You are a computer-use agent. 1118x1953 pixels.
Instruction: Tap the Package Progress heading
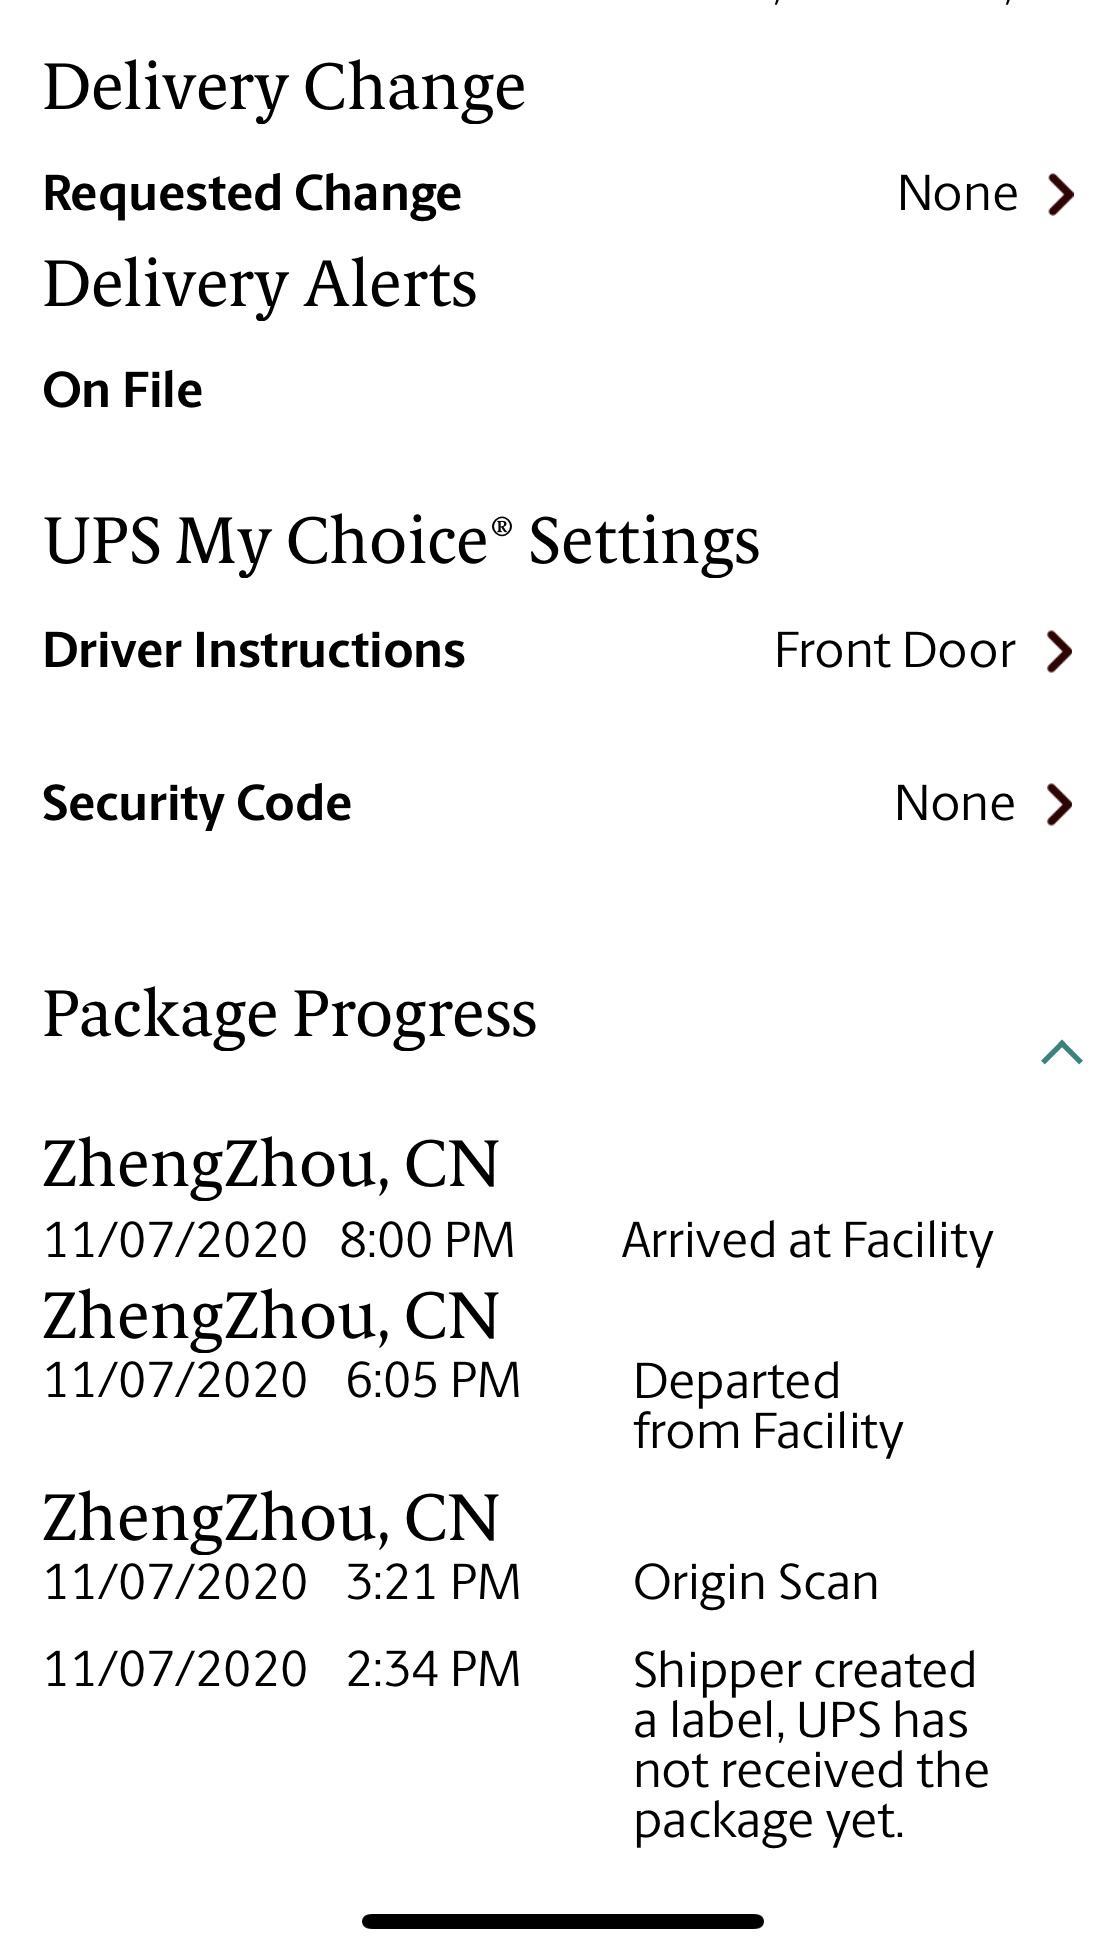click(x=290, y=1014)
